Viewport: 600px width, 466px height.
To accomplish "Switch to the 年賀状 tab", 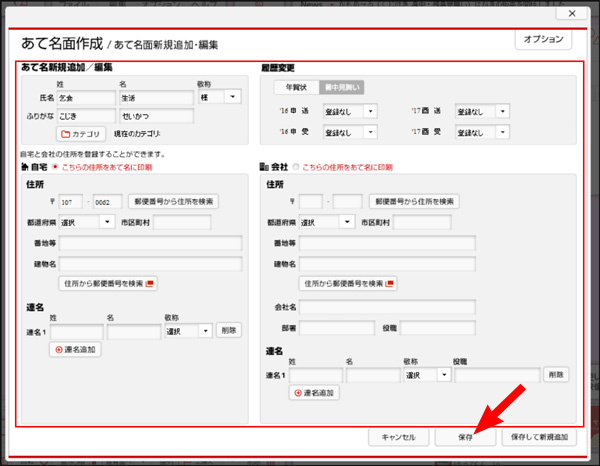I will 297,87.
